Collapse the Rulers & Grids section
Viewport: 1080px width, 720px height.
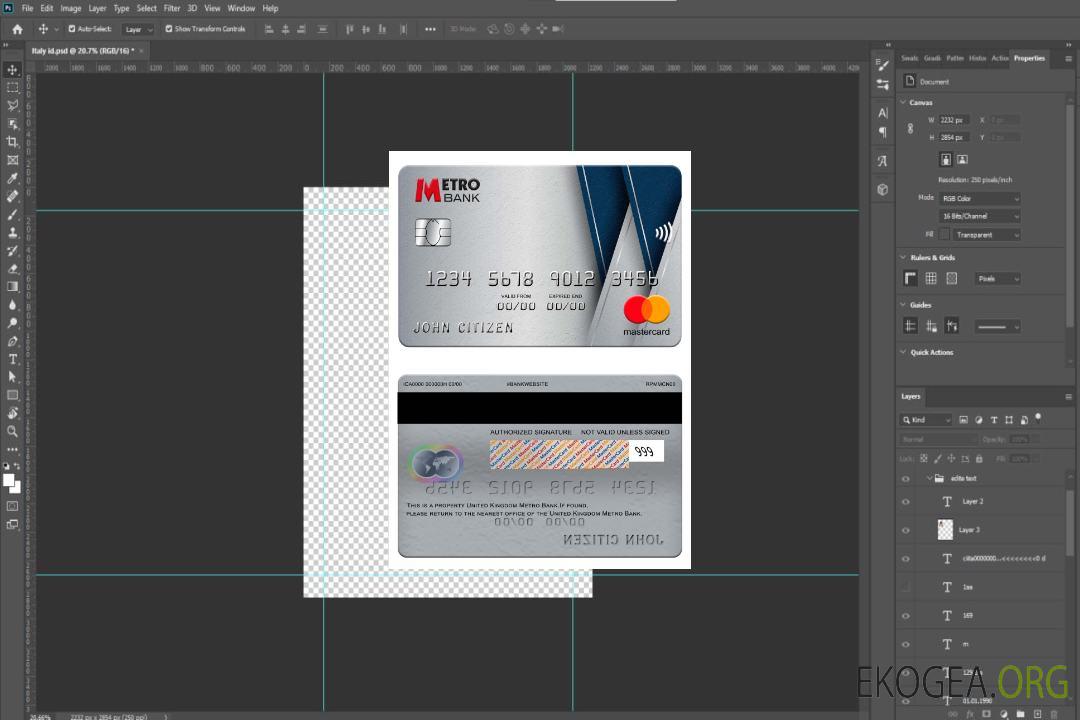pos(903,257)
